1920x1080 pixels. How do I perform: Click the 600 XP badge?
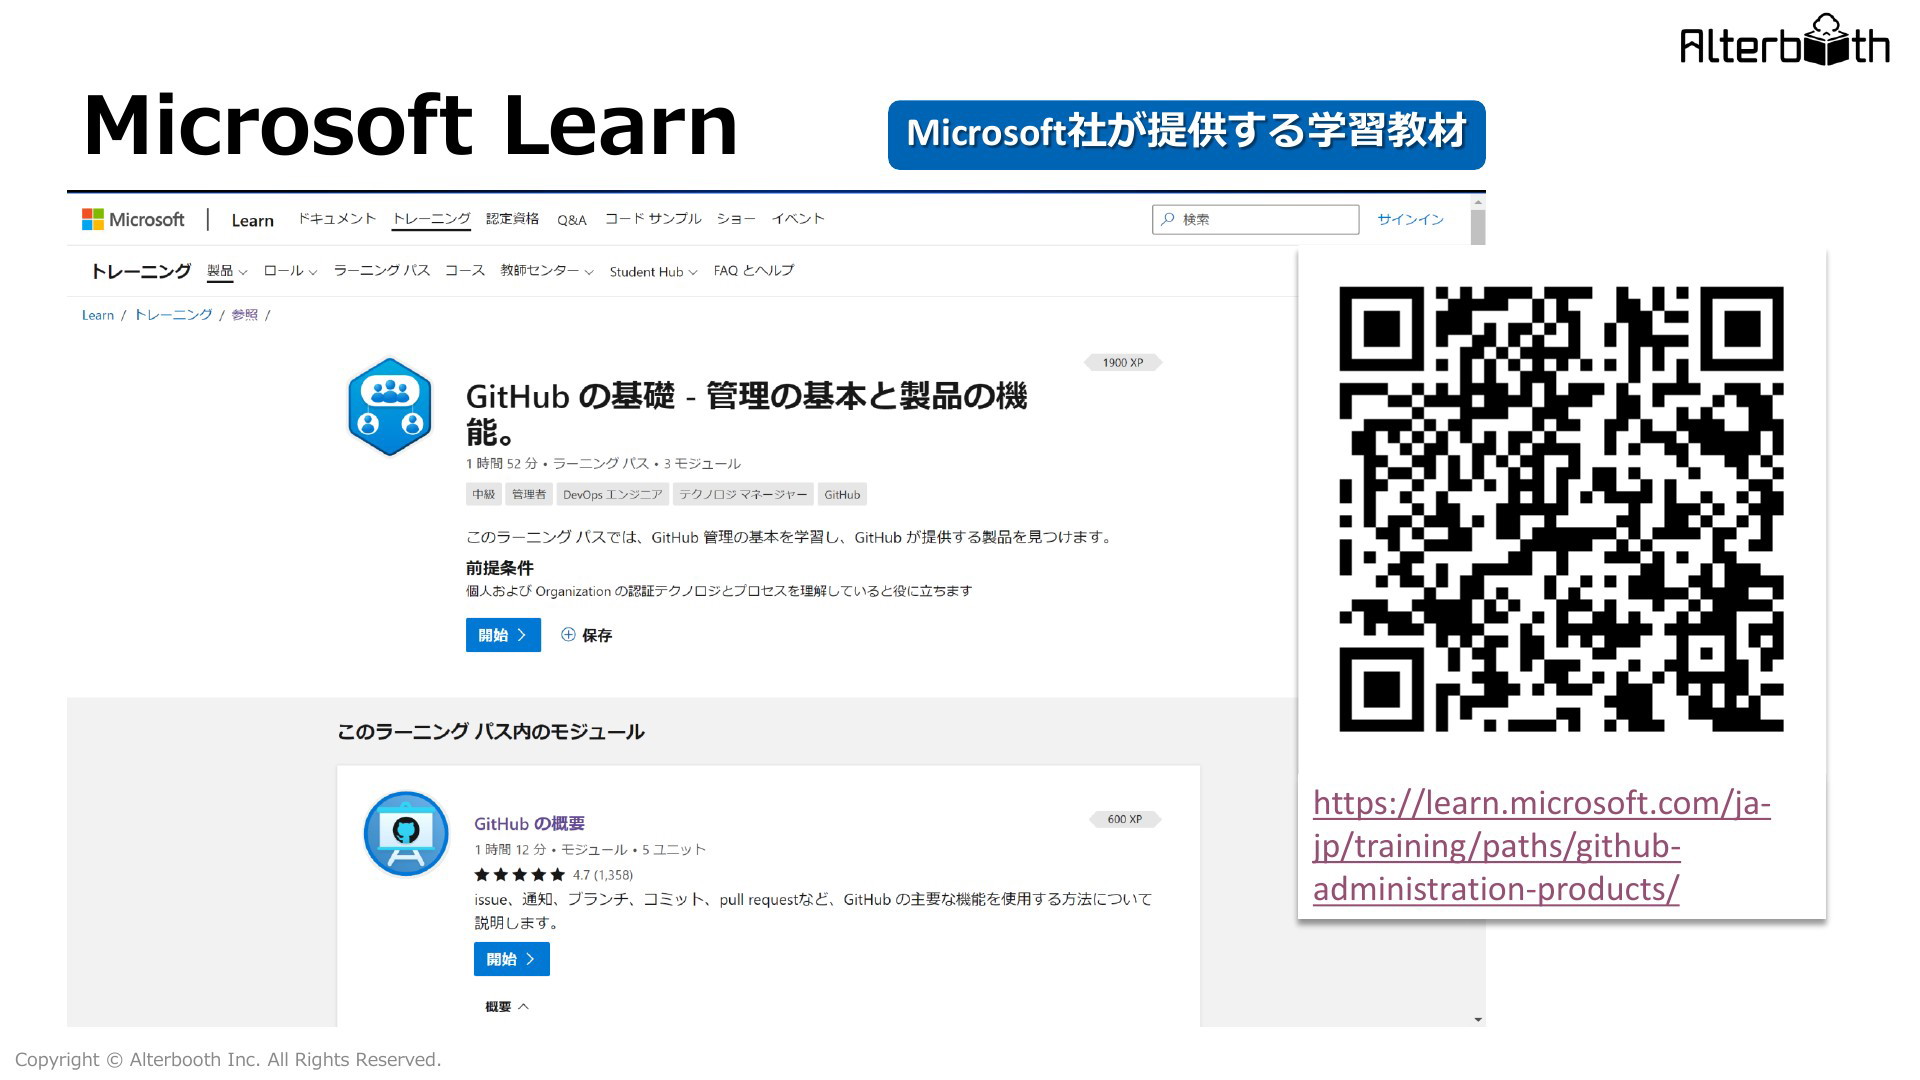point(1124,819)
